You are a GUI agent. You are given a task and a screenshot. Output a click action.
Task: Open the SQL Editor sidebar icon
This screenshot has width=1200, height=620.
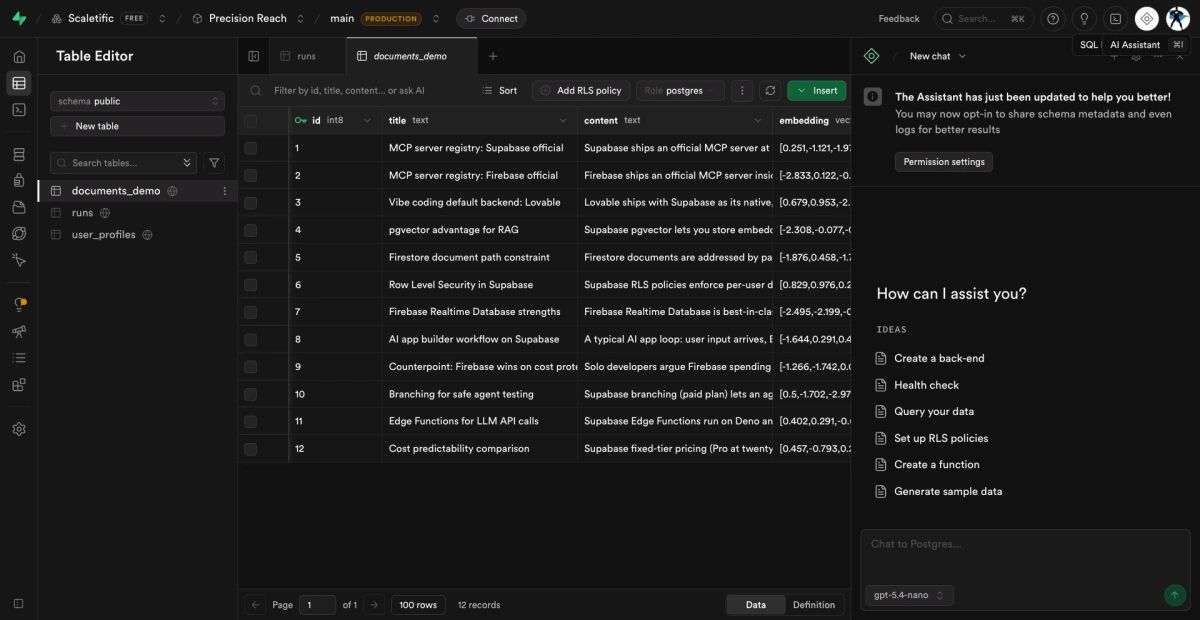(x=18, y=109)
